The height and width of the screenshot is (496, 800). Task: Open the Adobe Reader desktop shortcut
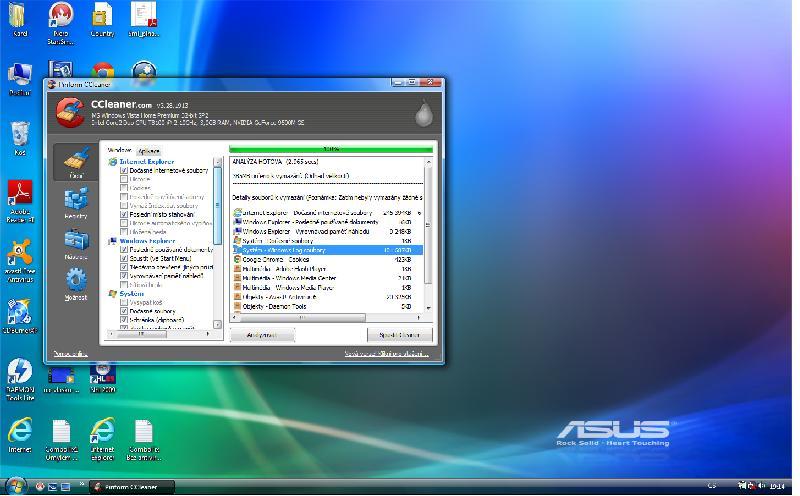20,201
